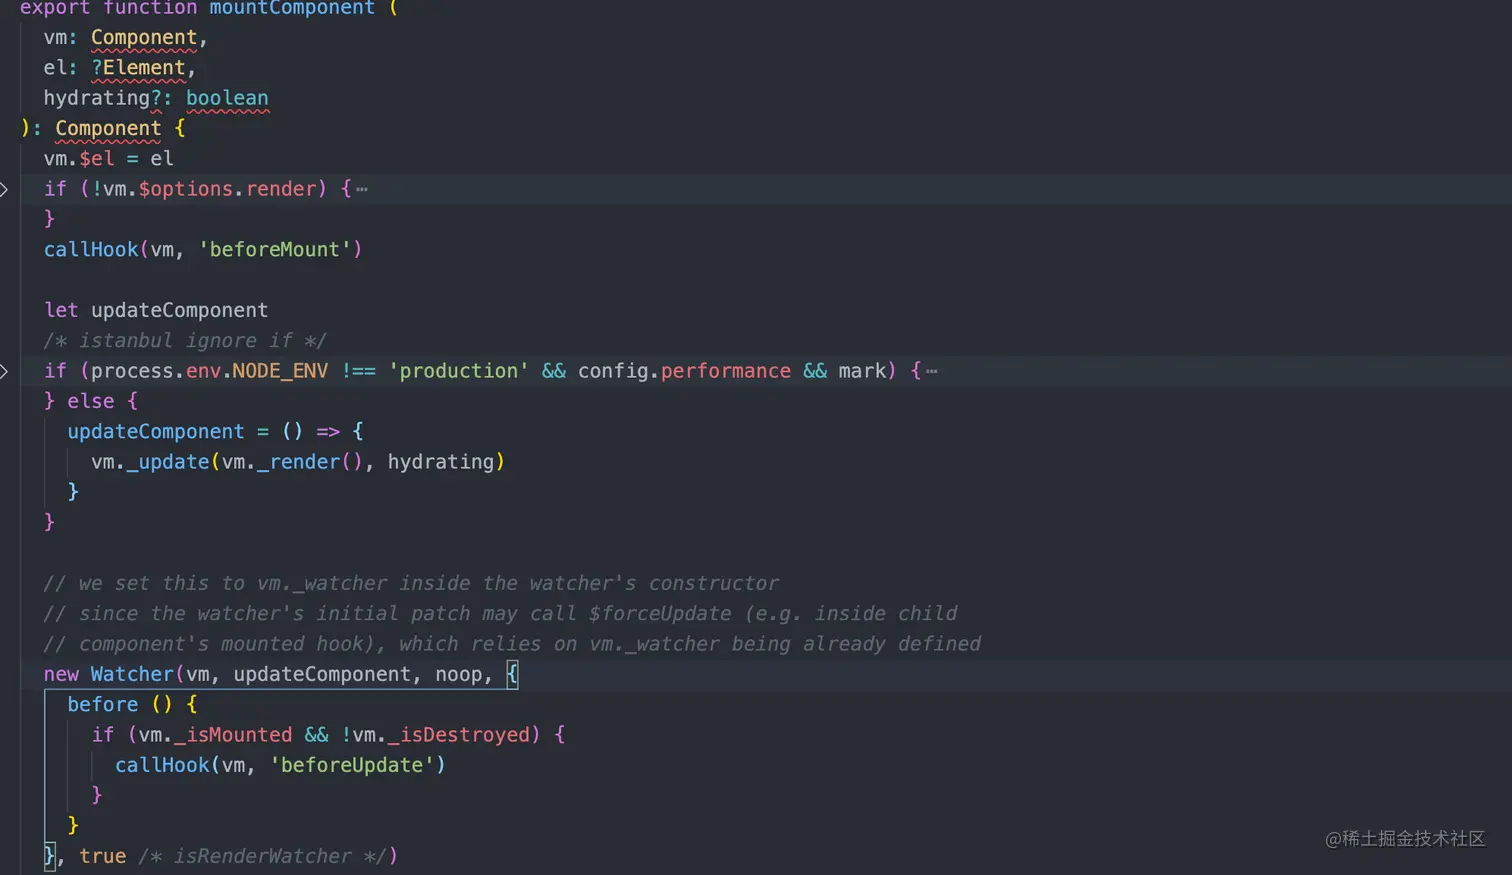Expand fold arrow beside if (!vm.$options.render)
Image resolution: width=1512 pixels, height=875 pixels.
4,189
